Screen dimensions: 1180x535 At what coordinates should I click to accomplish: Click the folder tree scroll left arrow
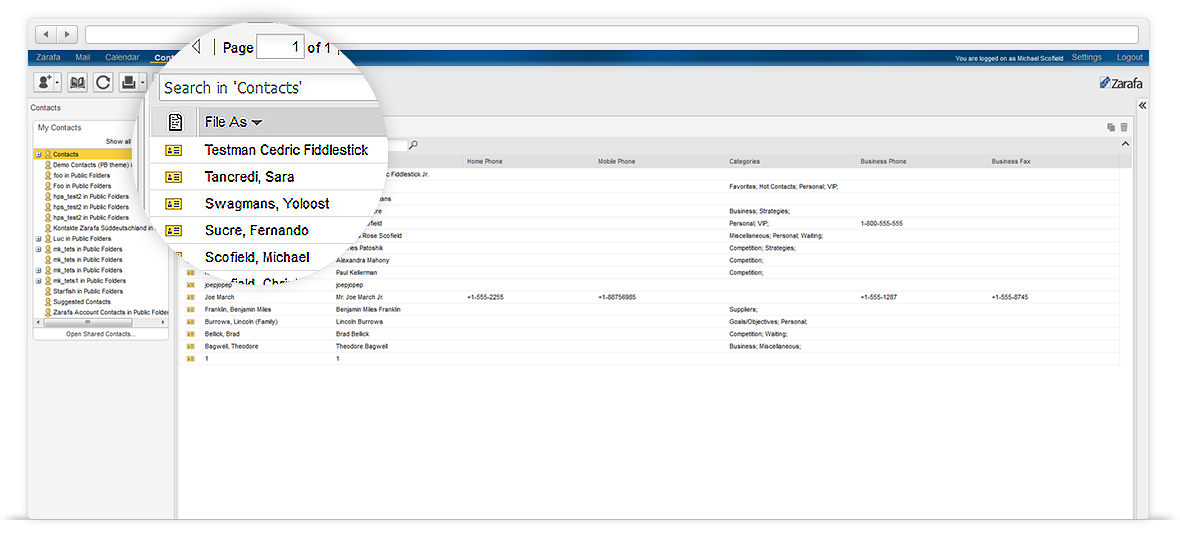click(x=38, y=322)
